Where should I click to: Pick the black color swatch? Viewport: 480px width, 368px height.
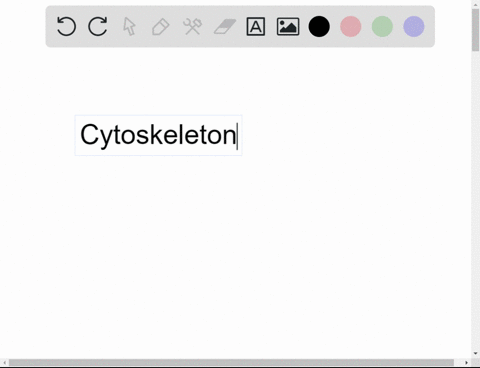pyautogui.click(x=319, y=26)
